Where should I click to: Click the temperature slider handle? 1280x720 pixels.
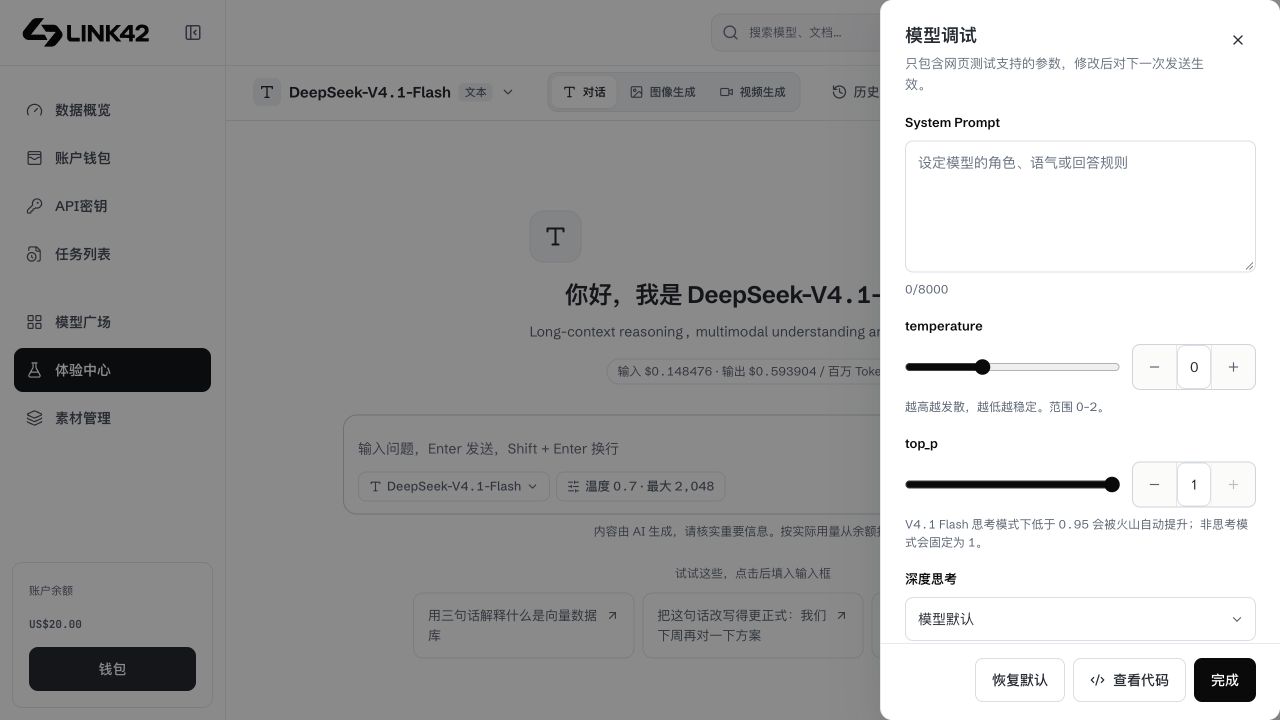tap(982, 367)
